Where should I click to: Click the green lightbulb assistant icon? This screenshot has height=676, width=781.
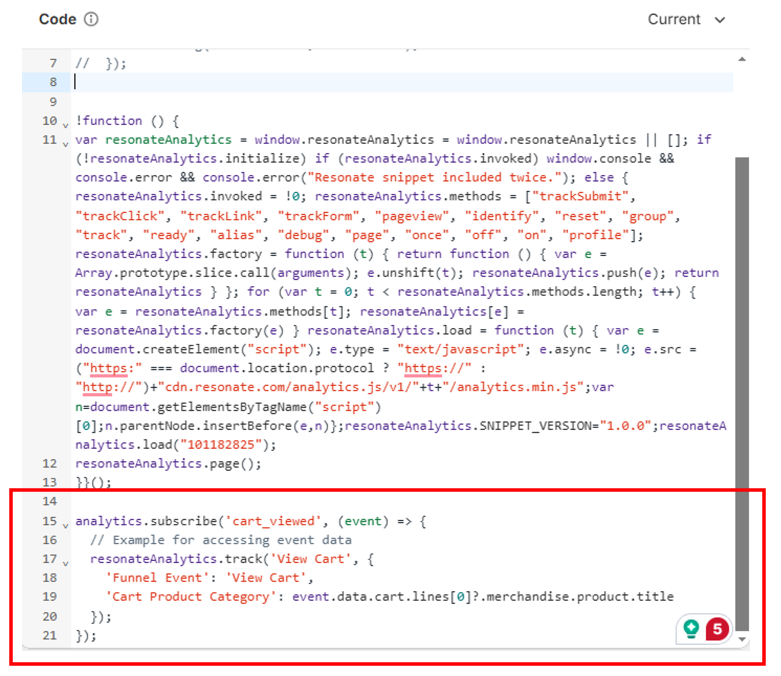[691, 629]
